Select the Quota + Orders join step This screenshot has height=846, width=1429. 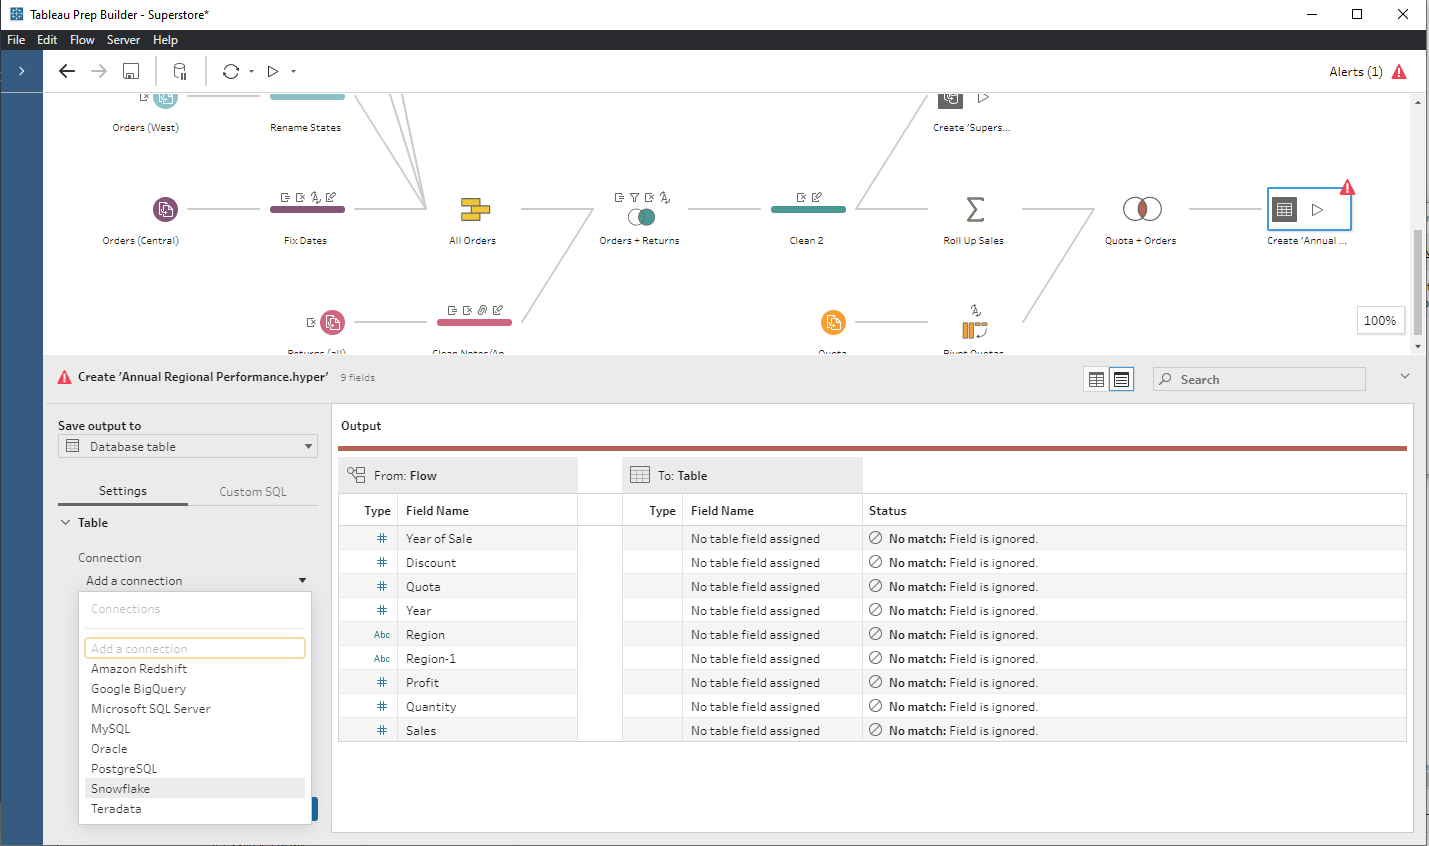[1142, 209]
